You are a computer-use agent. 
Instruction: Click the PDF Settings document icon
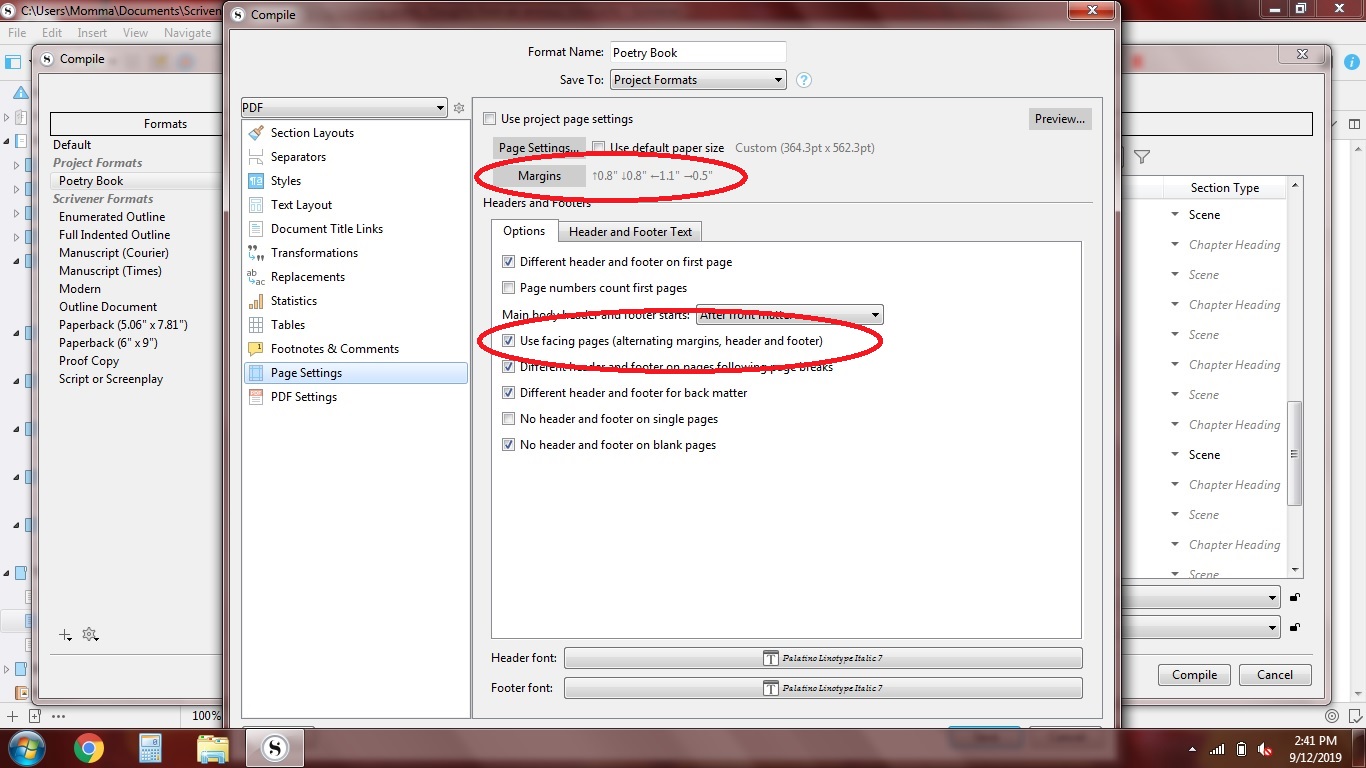pyautogui.click(x=255, y=397)
